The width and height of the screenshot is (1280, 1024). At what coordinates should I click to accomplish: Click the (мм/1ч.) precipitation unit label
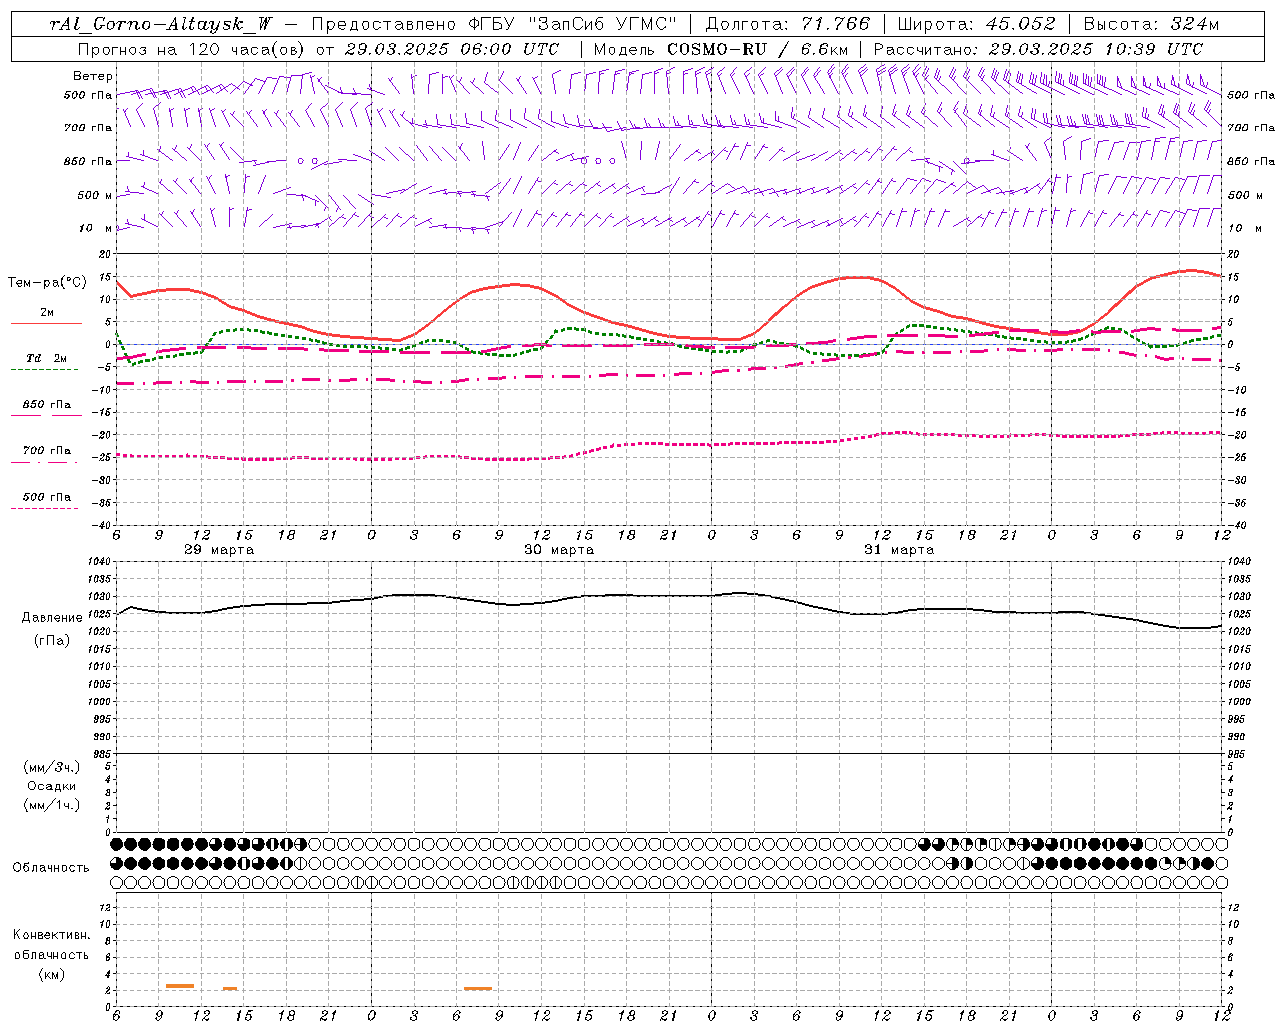pos(52,805)
